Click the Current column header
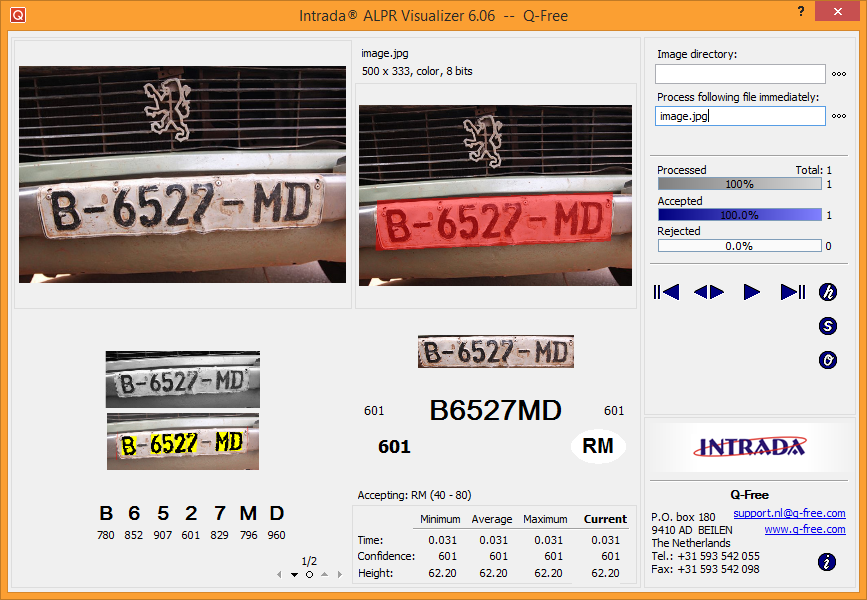Viewport: 867px width, 600px height. pos(605,519)
